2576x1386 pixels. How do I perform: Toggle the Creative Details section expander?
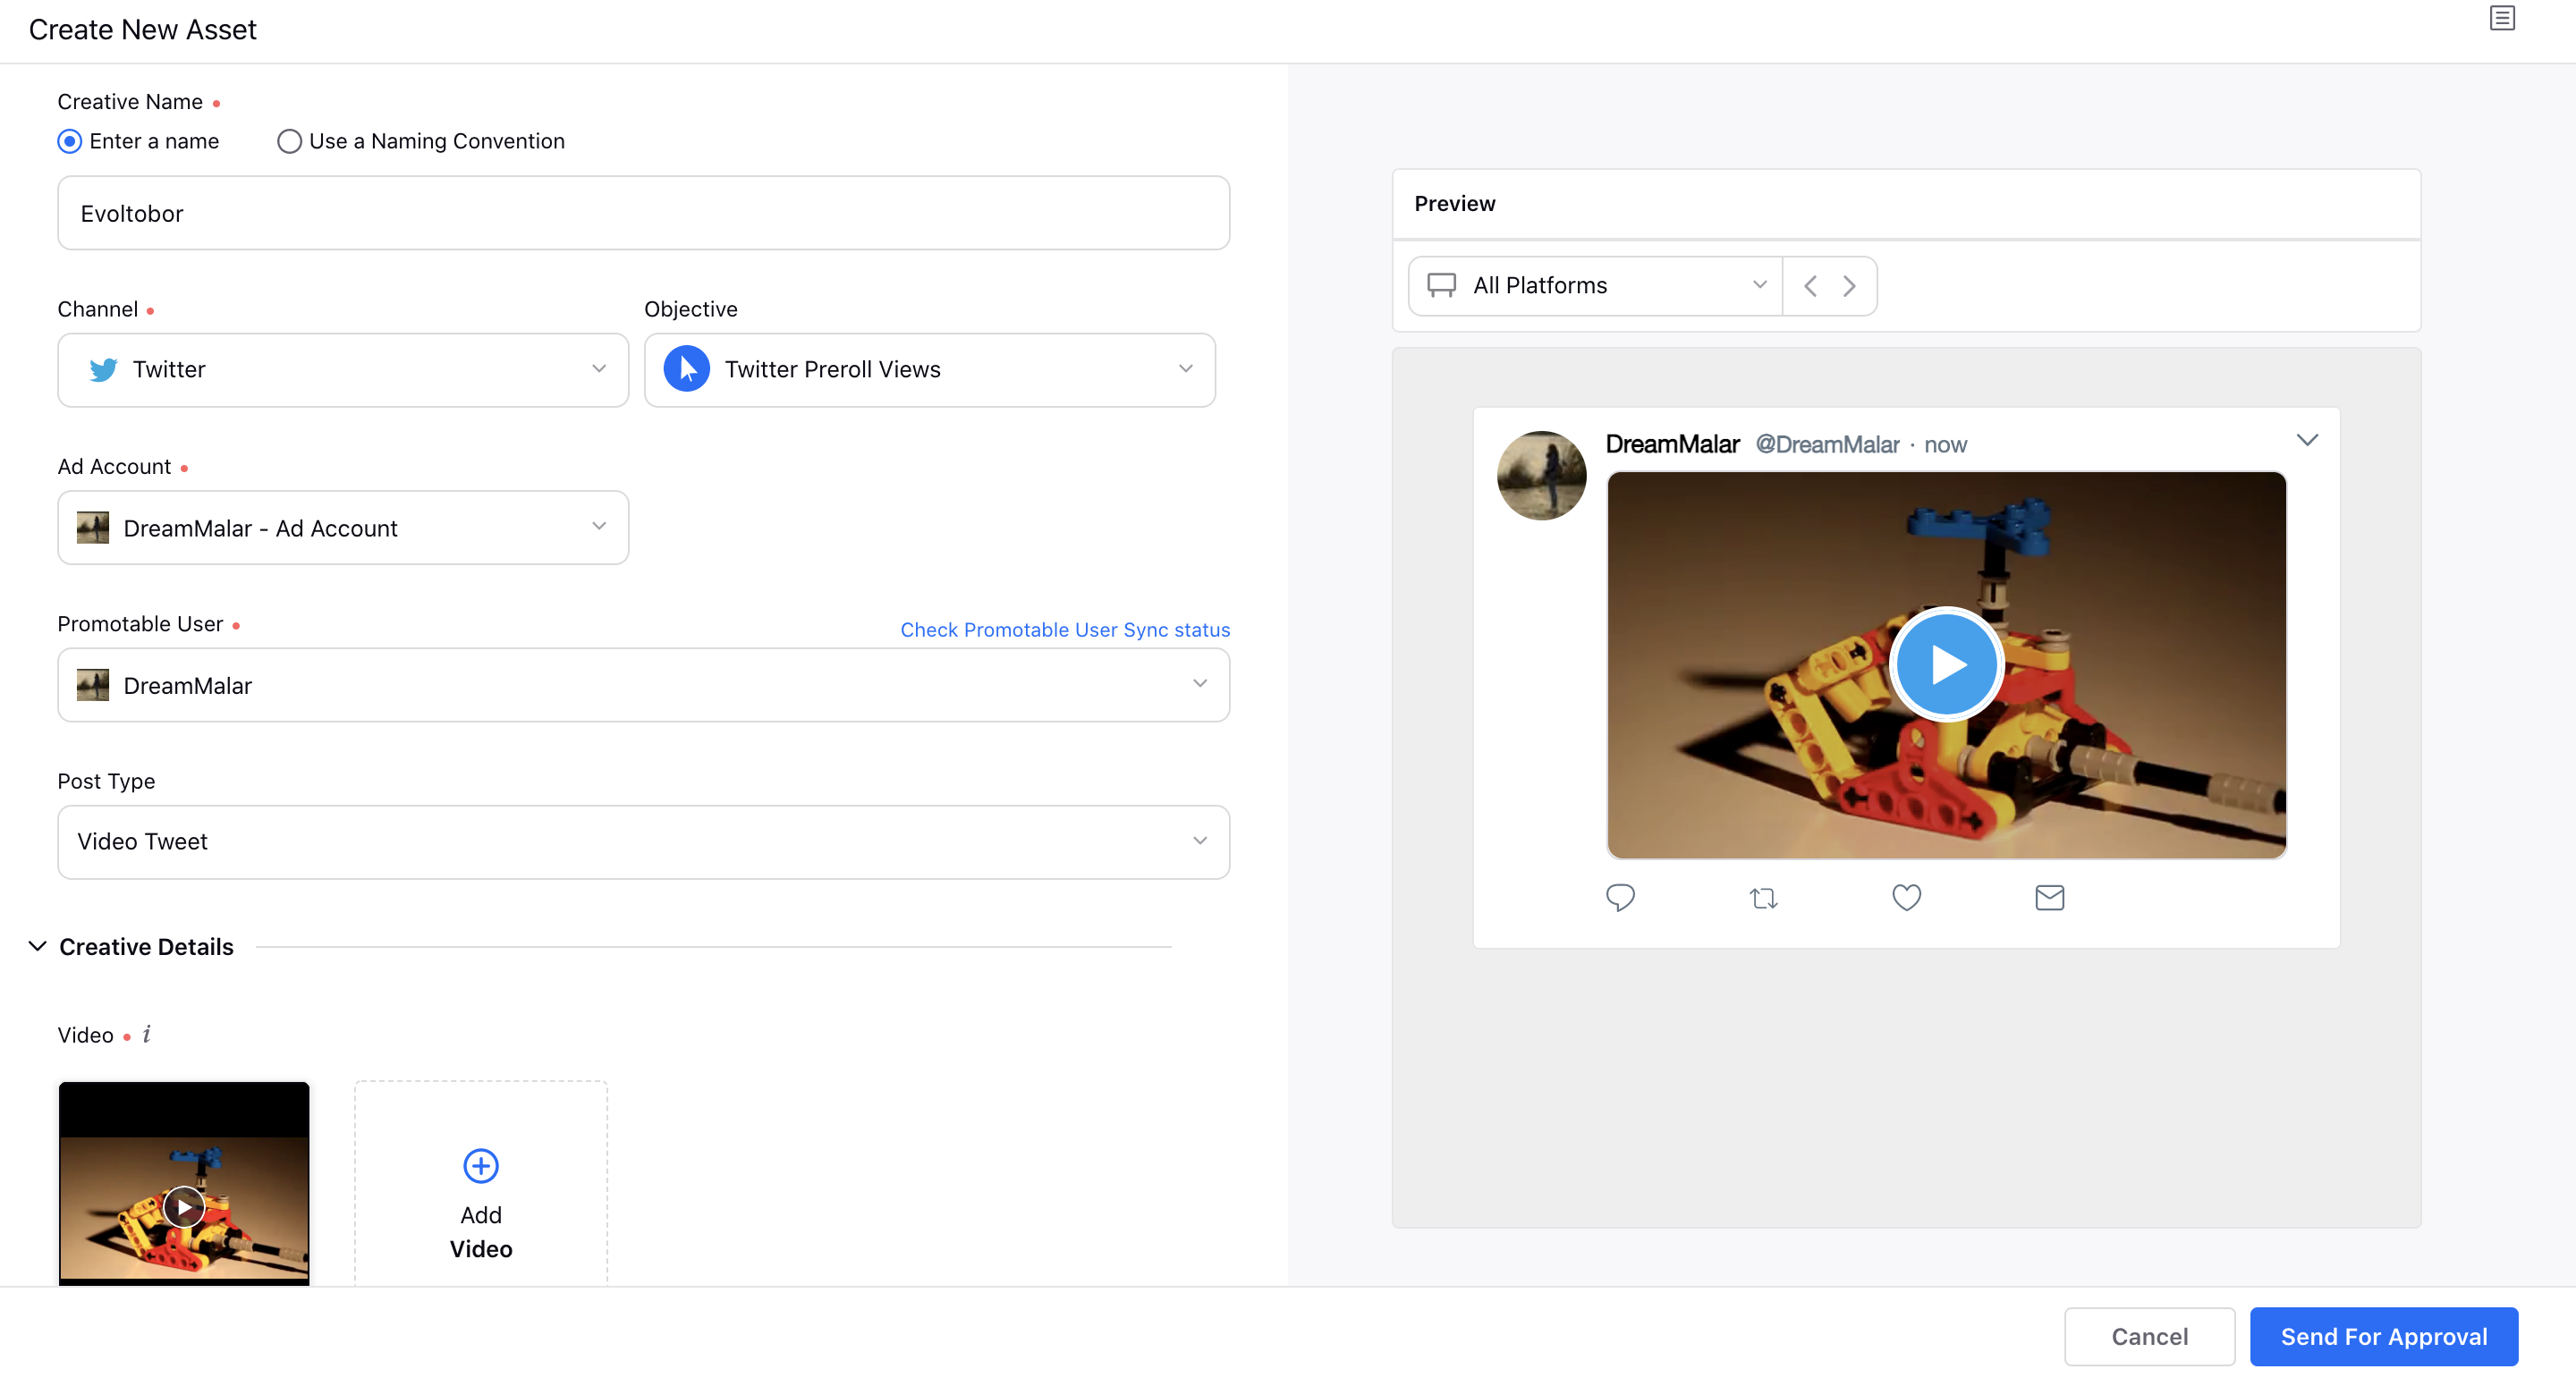tap(36, 946)
